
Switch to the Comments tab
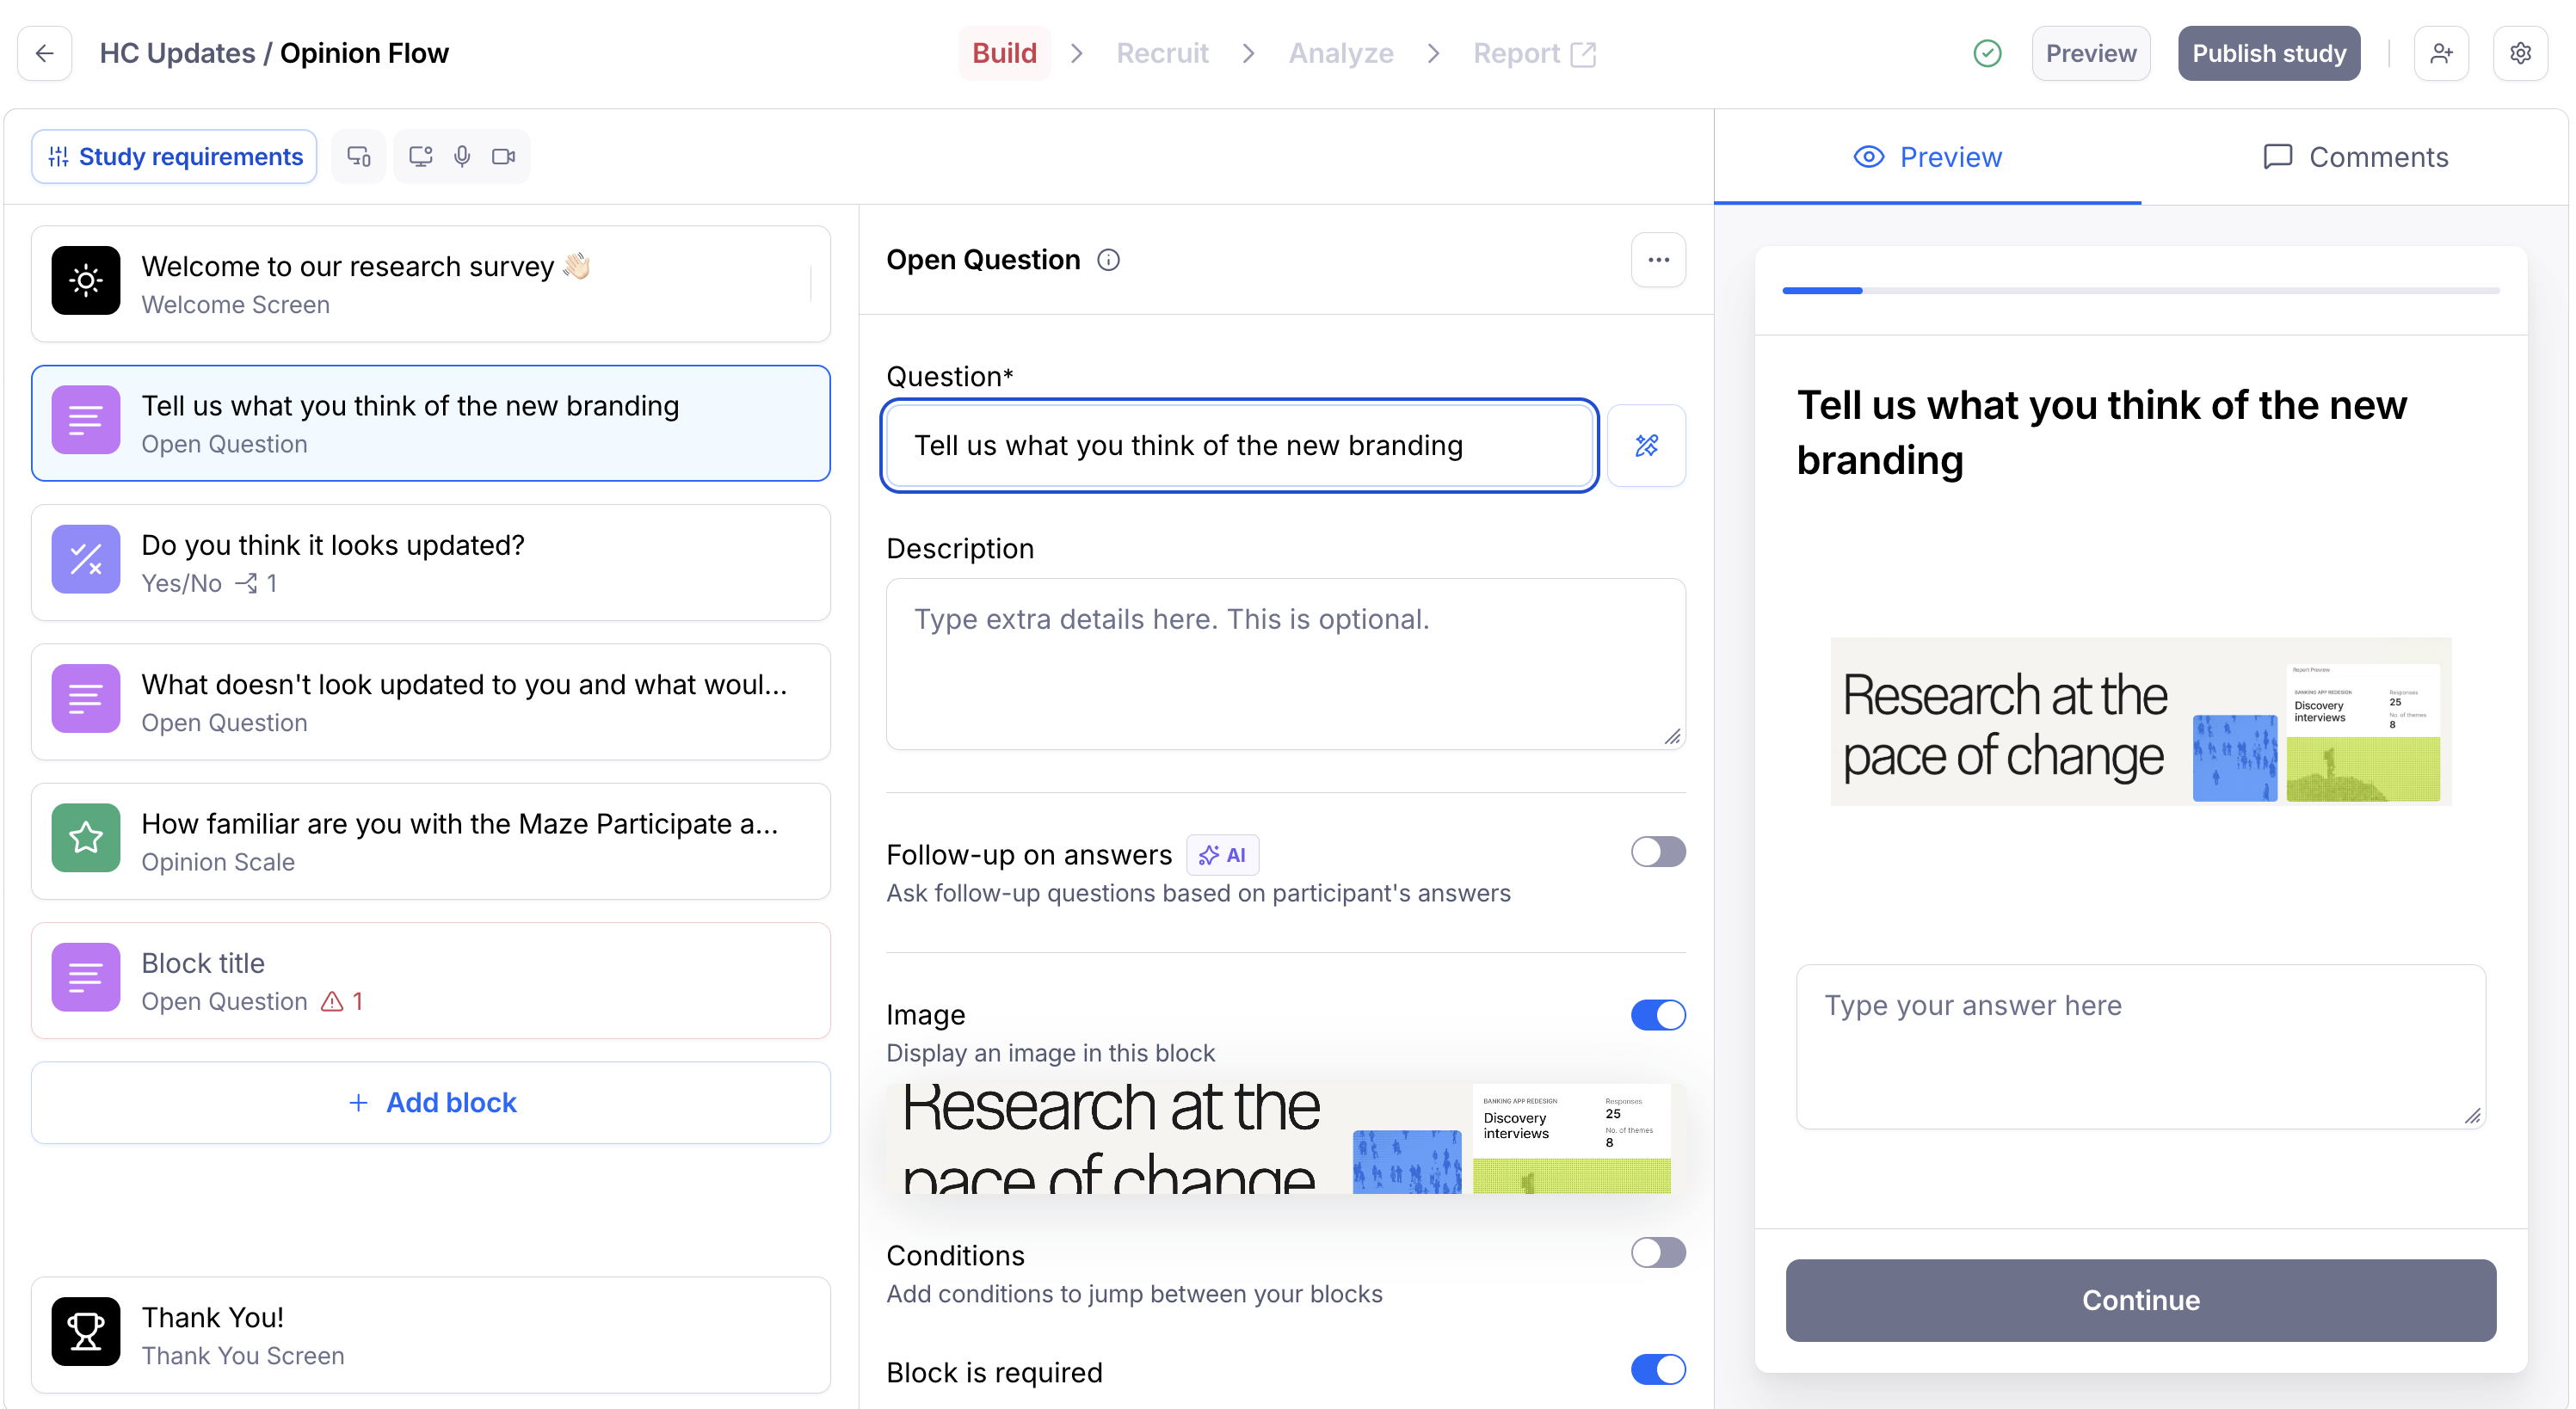point(2355,157)
